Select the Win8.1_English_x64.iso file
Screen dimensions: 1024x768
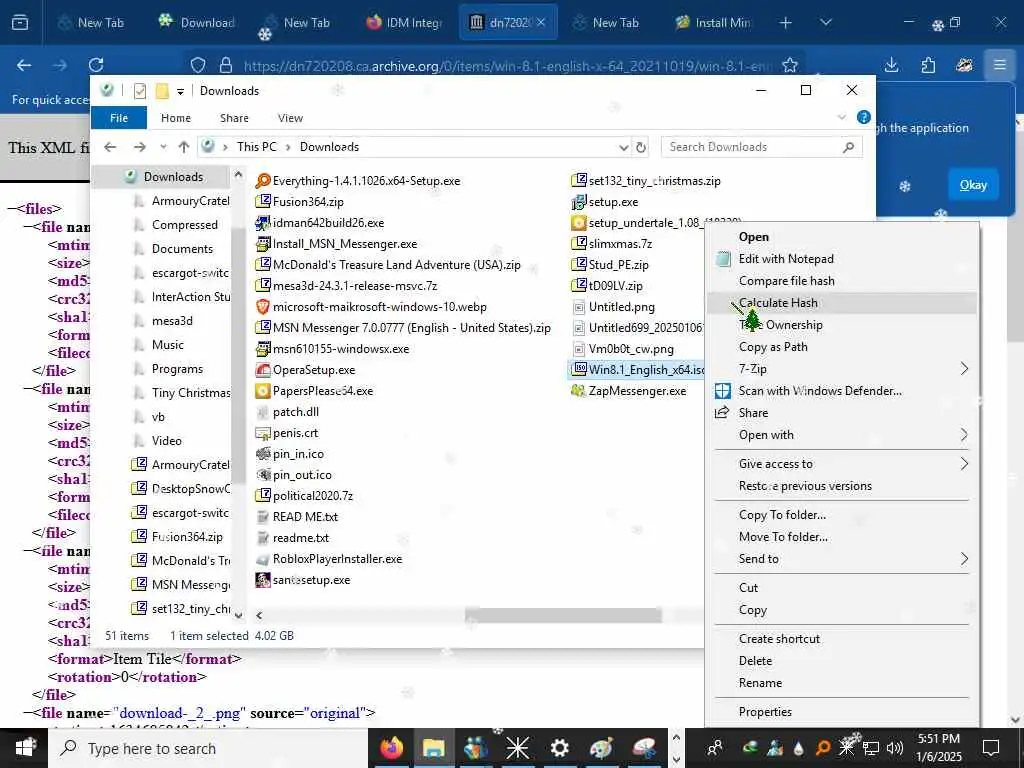[x=637, y=370]
